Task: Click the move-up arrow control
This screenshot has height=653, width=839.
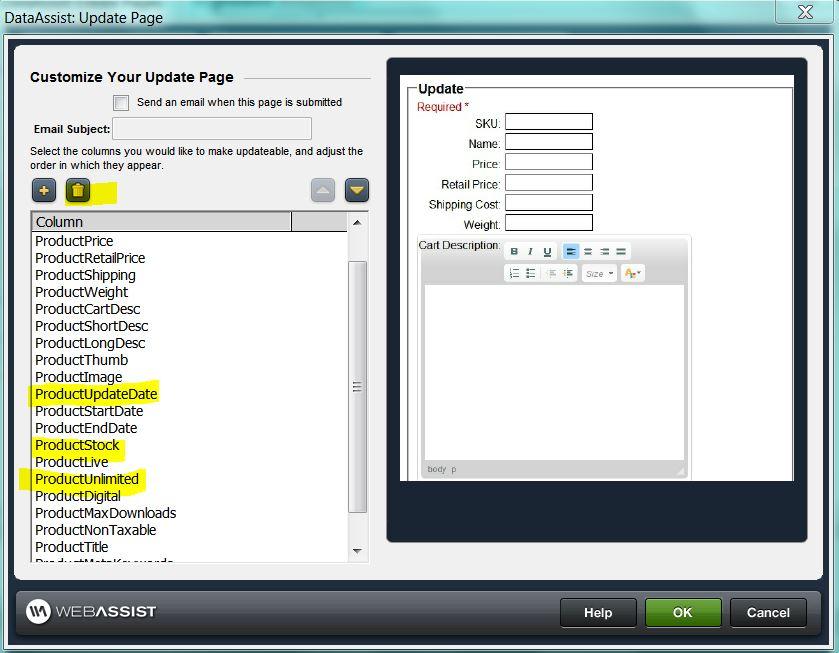Action: pyautogui.click(x=323, y=190)
